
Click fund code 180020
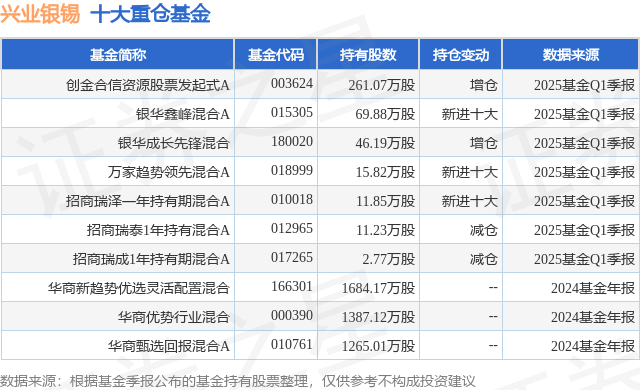pos(292,142)
